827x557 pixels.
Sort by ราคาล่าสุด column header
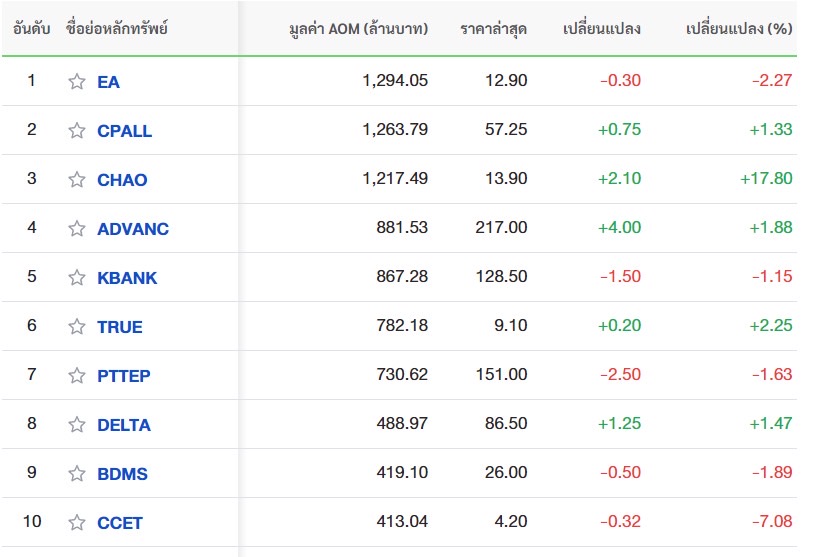493,28
